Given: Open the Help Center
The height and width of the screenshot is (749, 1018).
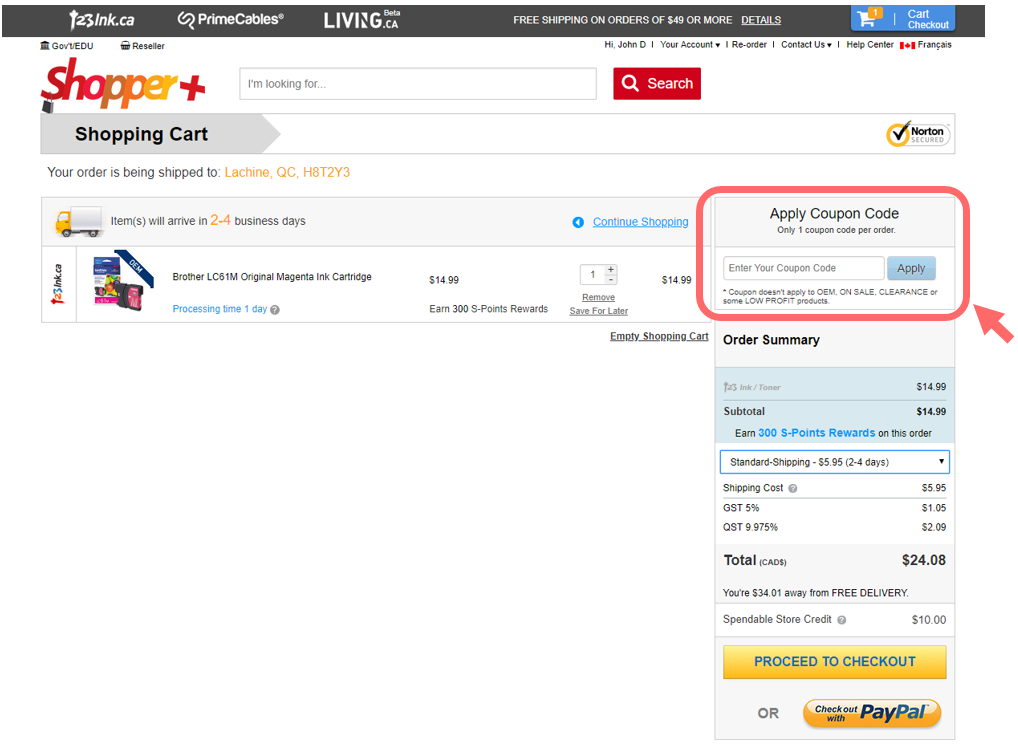Looking at the screenshot, I should tap(870, 45).
